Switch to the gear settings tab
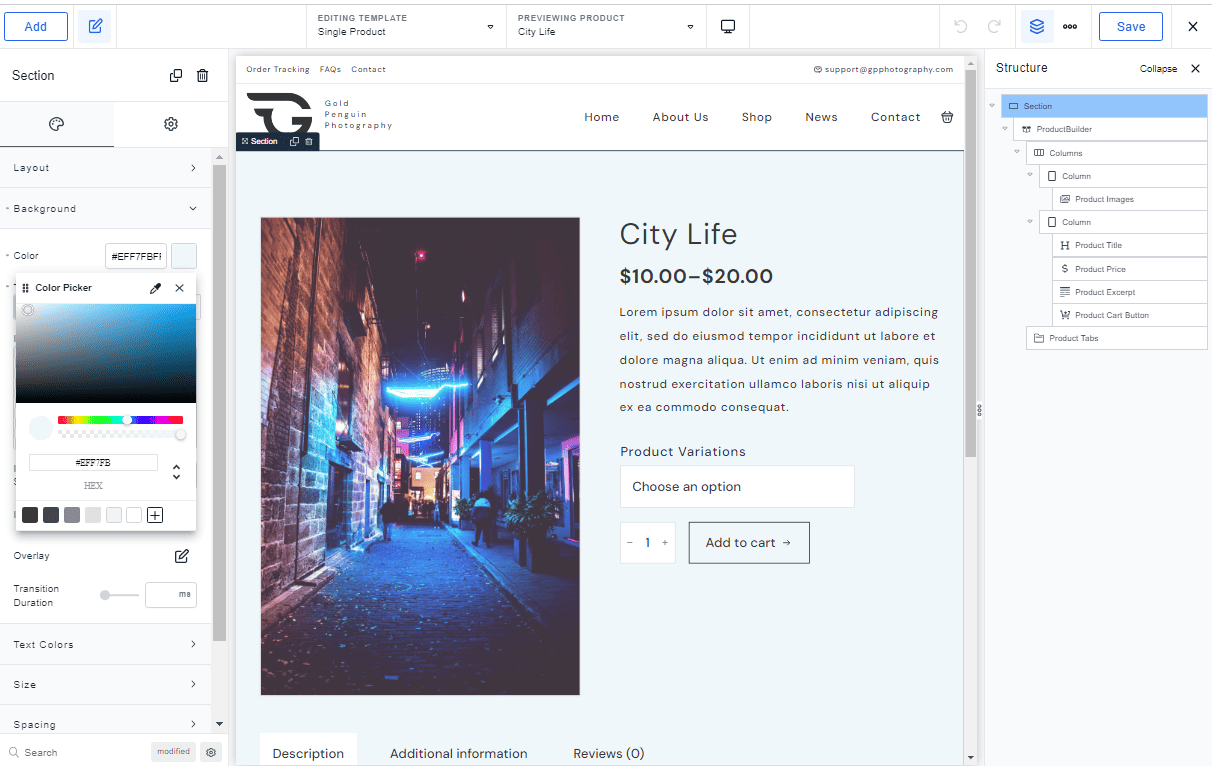Image resolution: width=1212 pixels, height=766 pixels. pos(171,124)
